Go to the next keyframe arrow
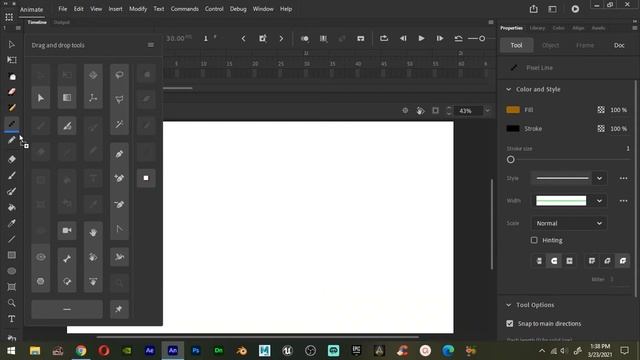The height and width of the screenshot is (360, 640). tap(281, 38)
